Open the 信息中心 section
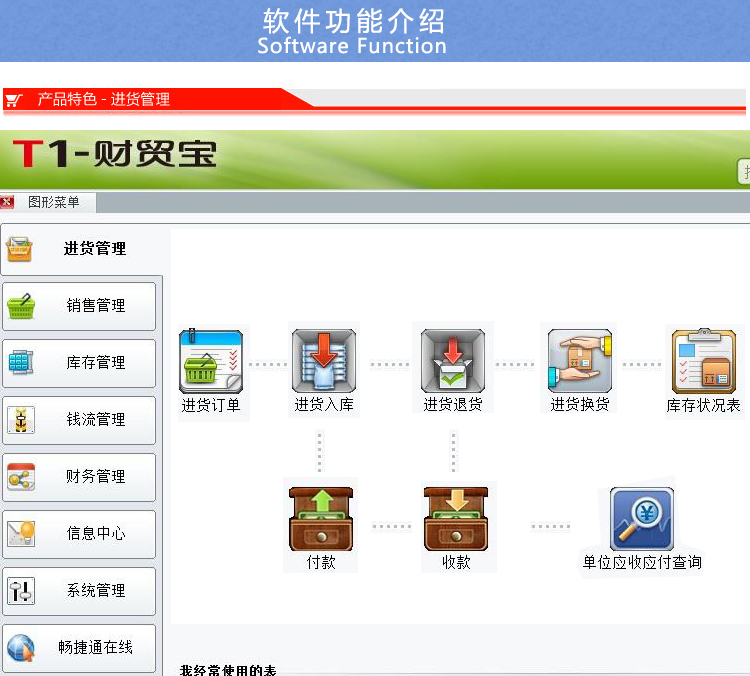This screenshot has width=750, height=676. 79,534
